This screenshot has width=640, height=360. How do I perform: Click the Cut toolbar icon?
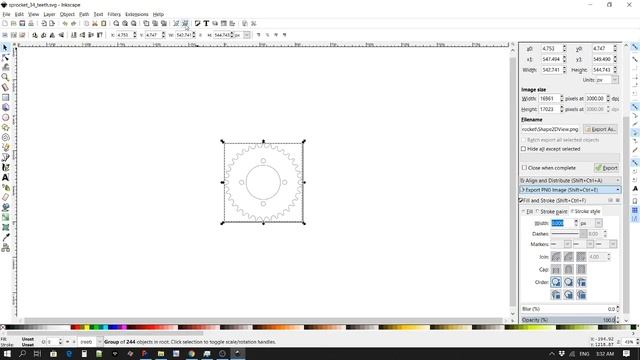(x=95, y=24)
